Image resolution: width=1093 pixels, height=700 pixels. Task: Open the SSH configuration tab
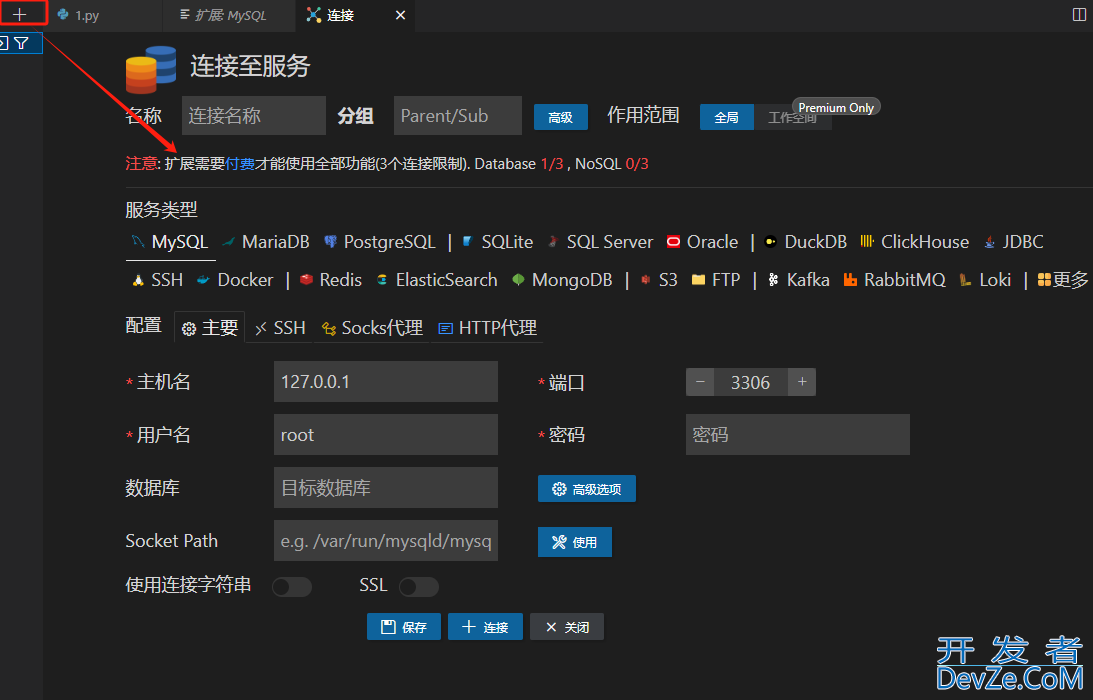tap(280, 328)
